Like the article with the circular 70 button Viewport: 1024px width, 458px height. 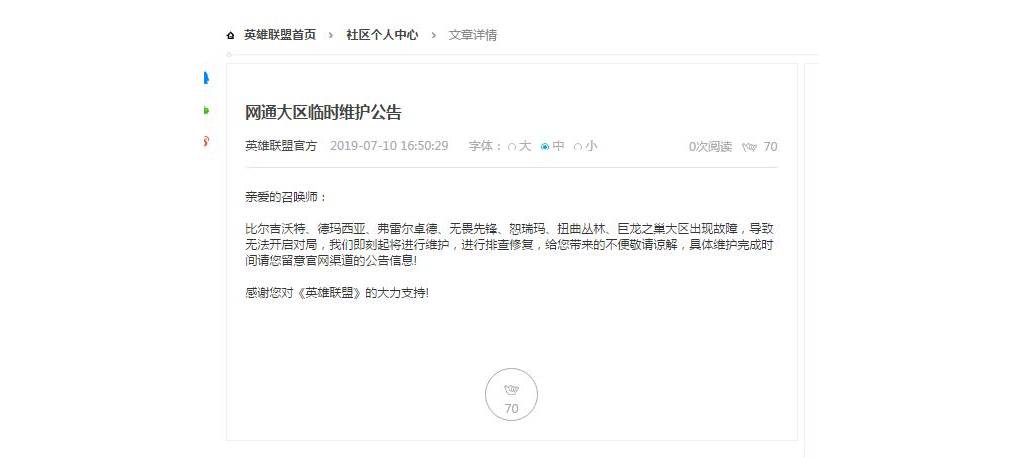click(x=511, y=395)
